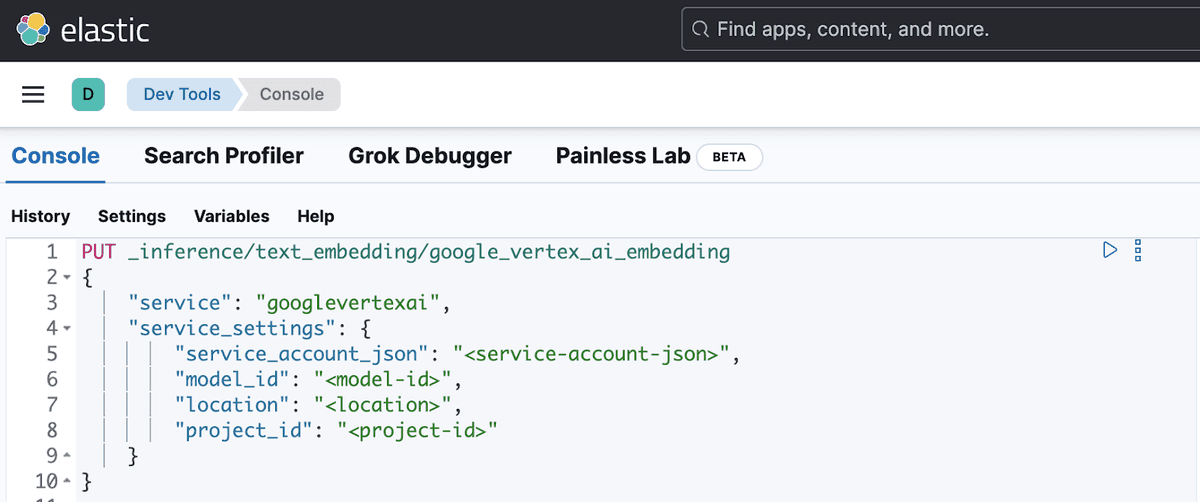Switch to the Search Profiler tab

click(x=224, y=156)
